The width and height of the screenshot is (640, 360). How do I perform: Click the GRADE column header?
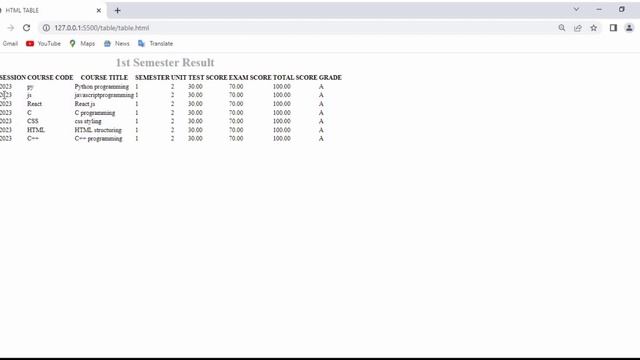[330, 78]
